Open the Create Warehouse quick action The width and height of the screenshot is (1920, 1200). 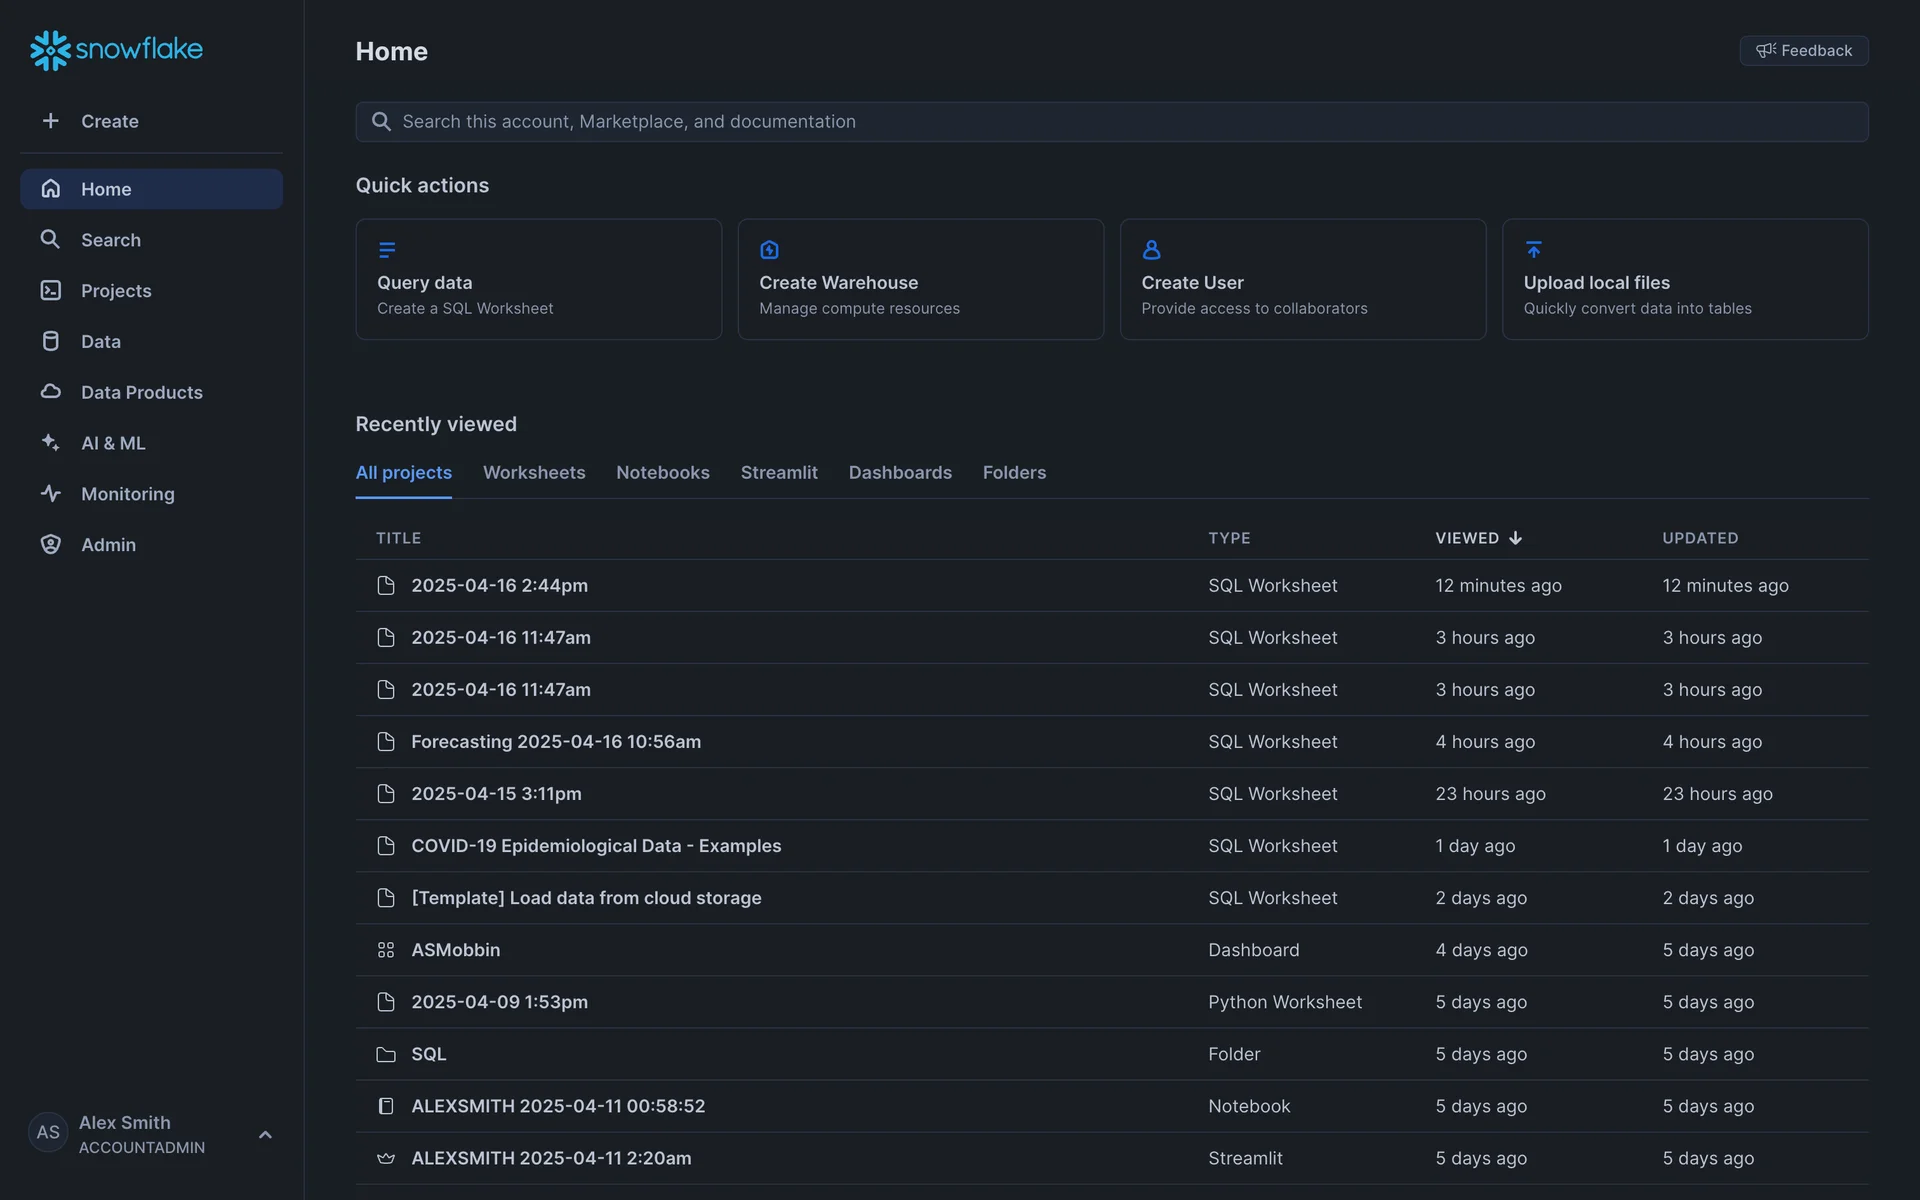[x=920, y=279]
